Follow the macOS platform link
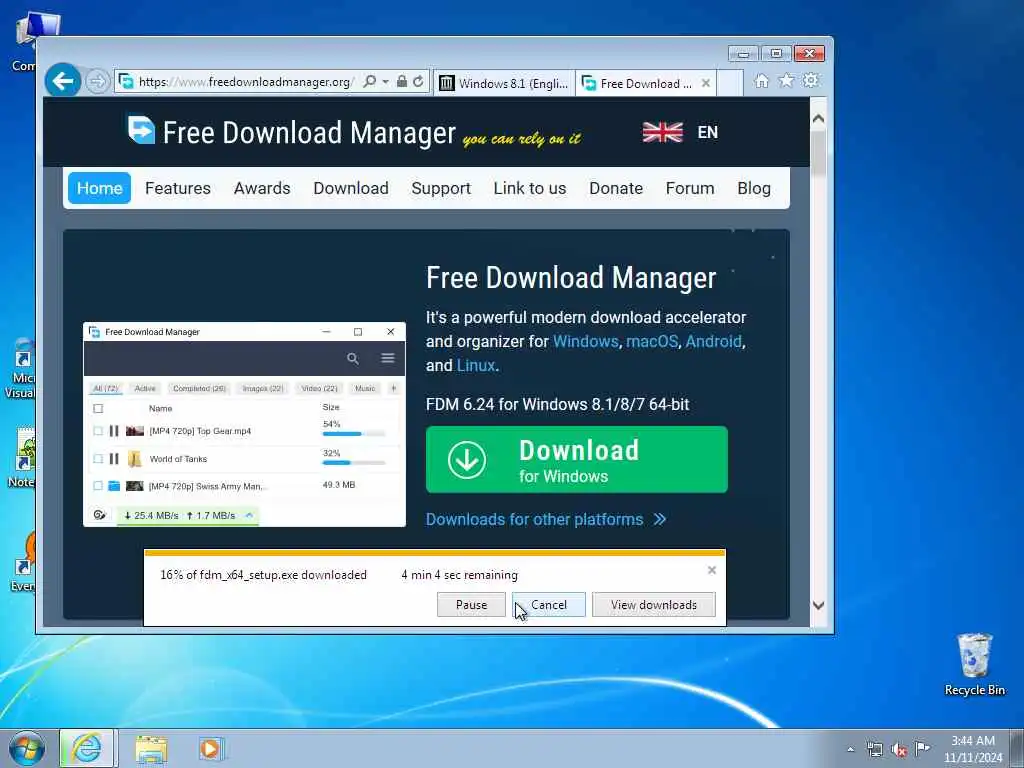The height and width of the screenshot is (768, 1024). click(651, 342)
